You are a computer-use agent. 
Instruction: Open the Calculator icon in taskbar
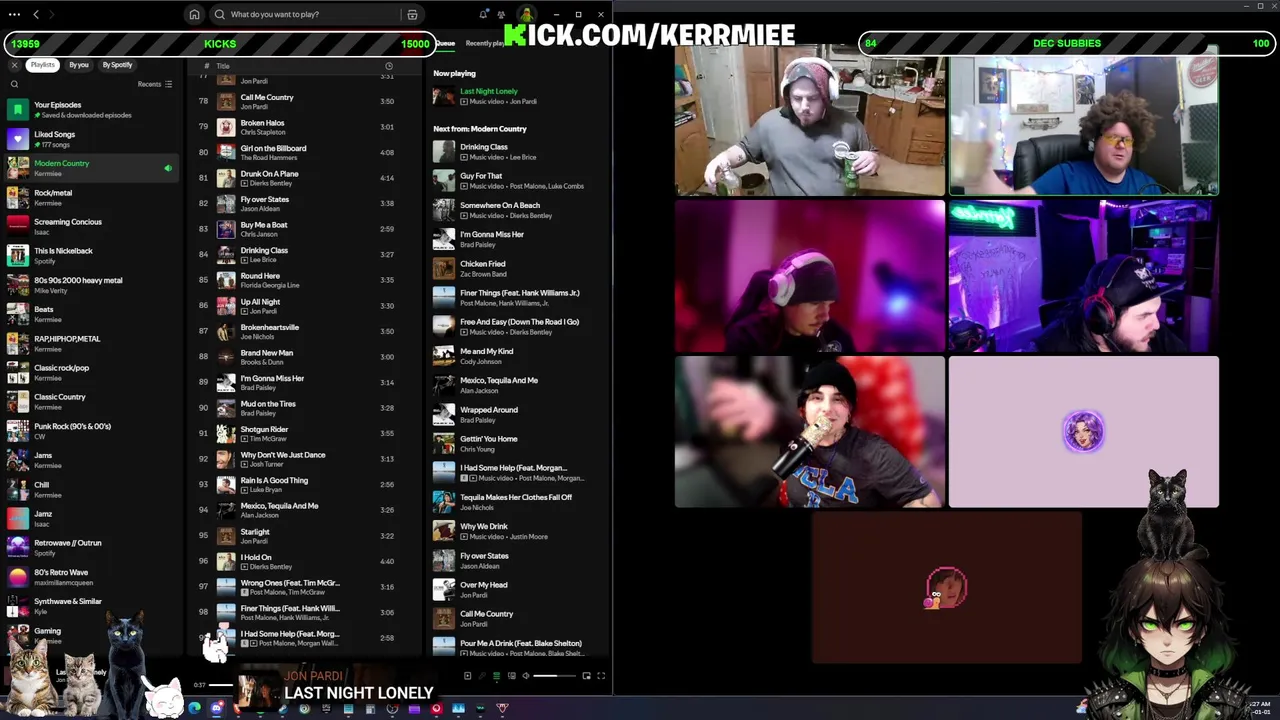click(369, 709)
